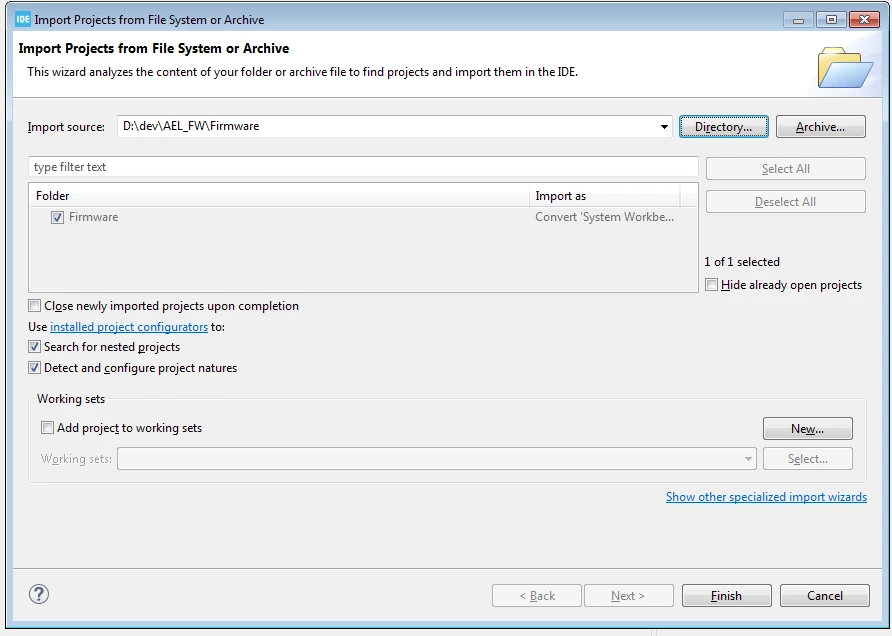
Task: Click the IDE icon in title bar
Action: click(23, 19)
